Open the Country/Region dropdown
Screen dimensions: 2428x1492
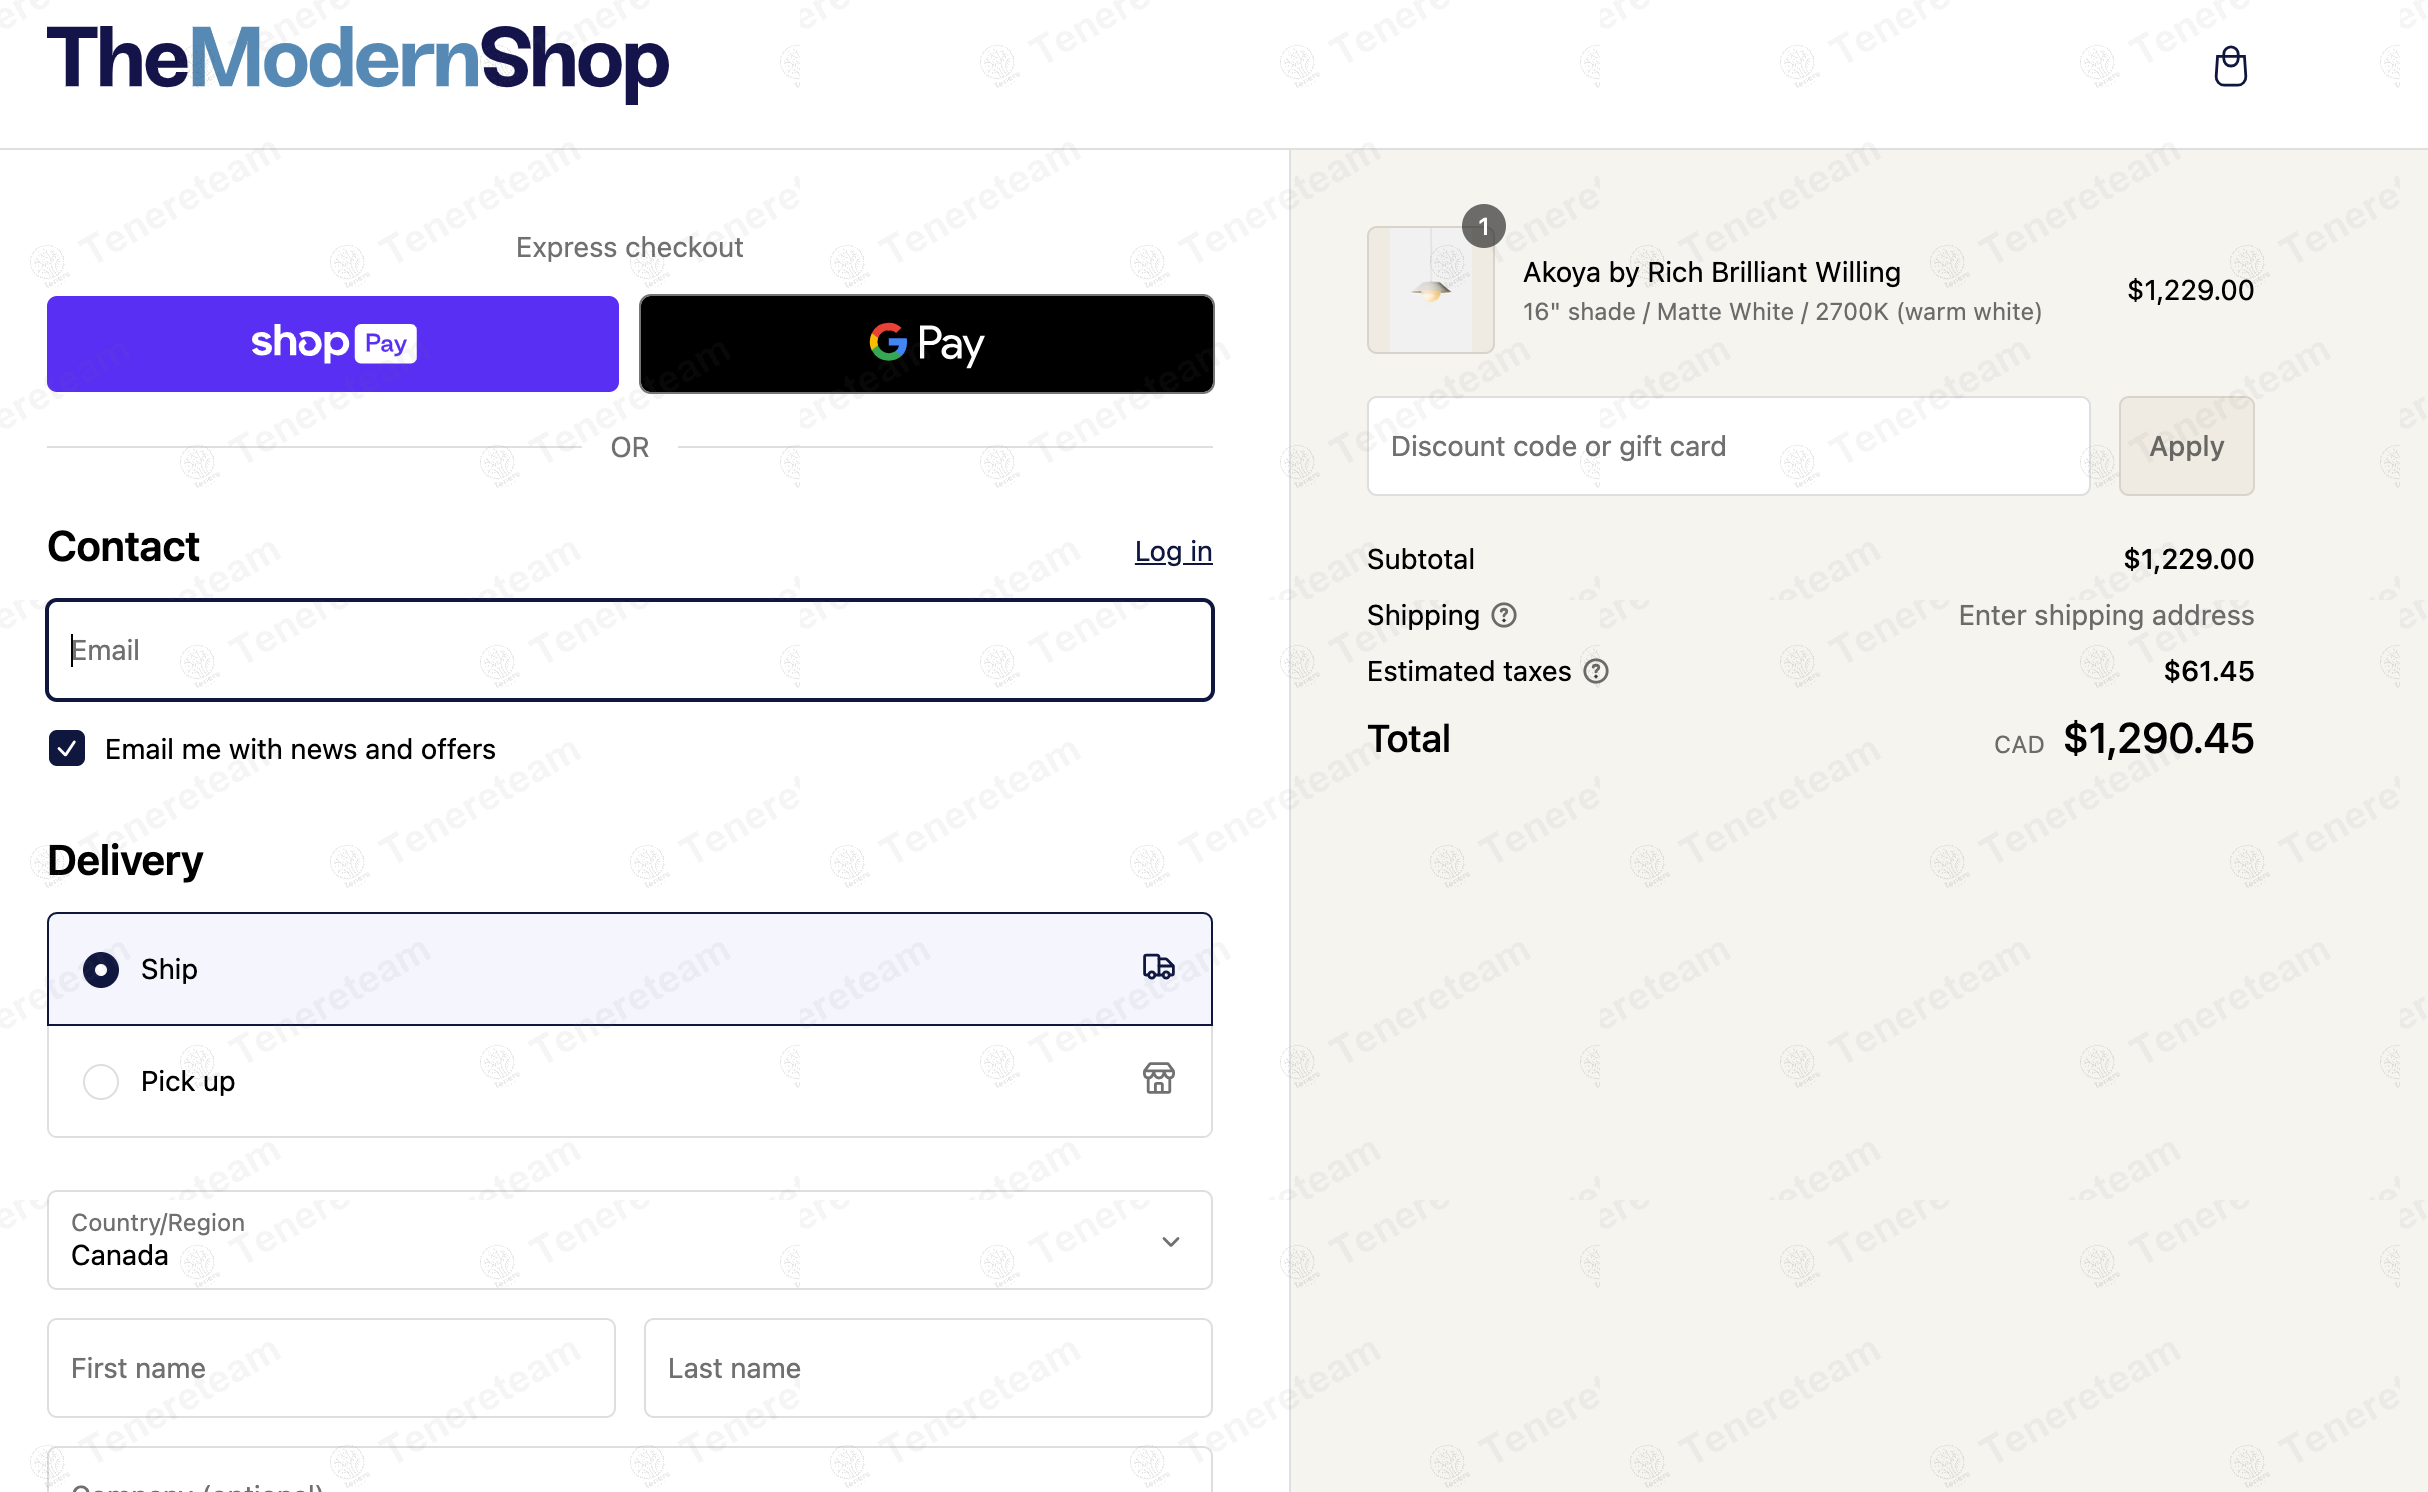pyautogui.click(x=629, y=1240)
